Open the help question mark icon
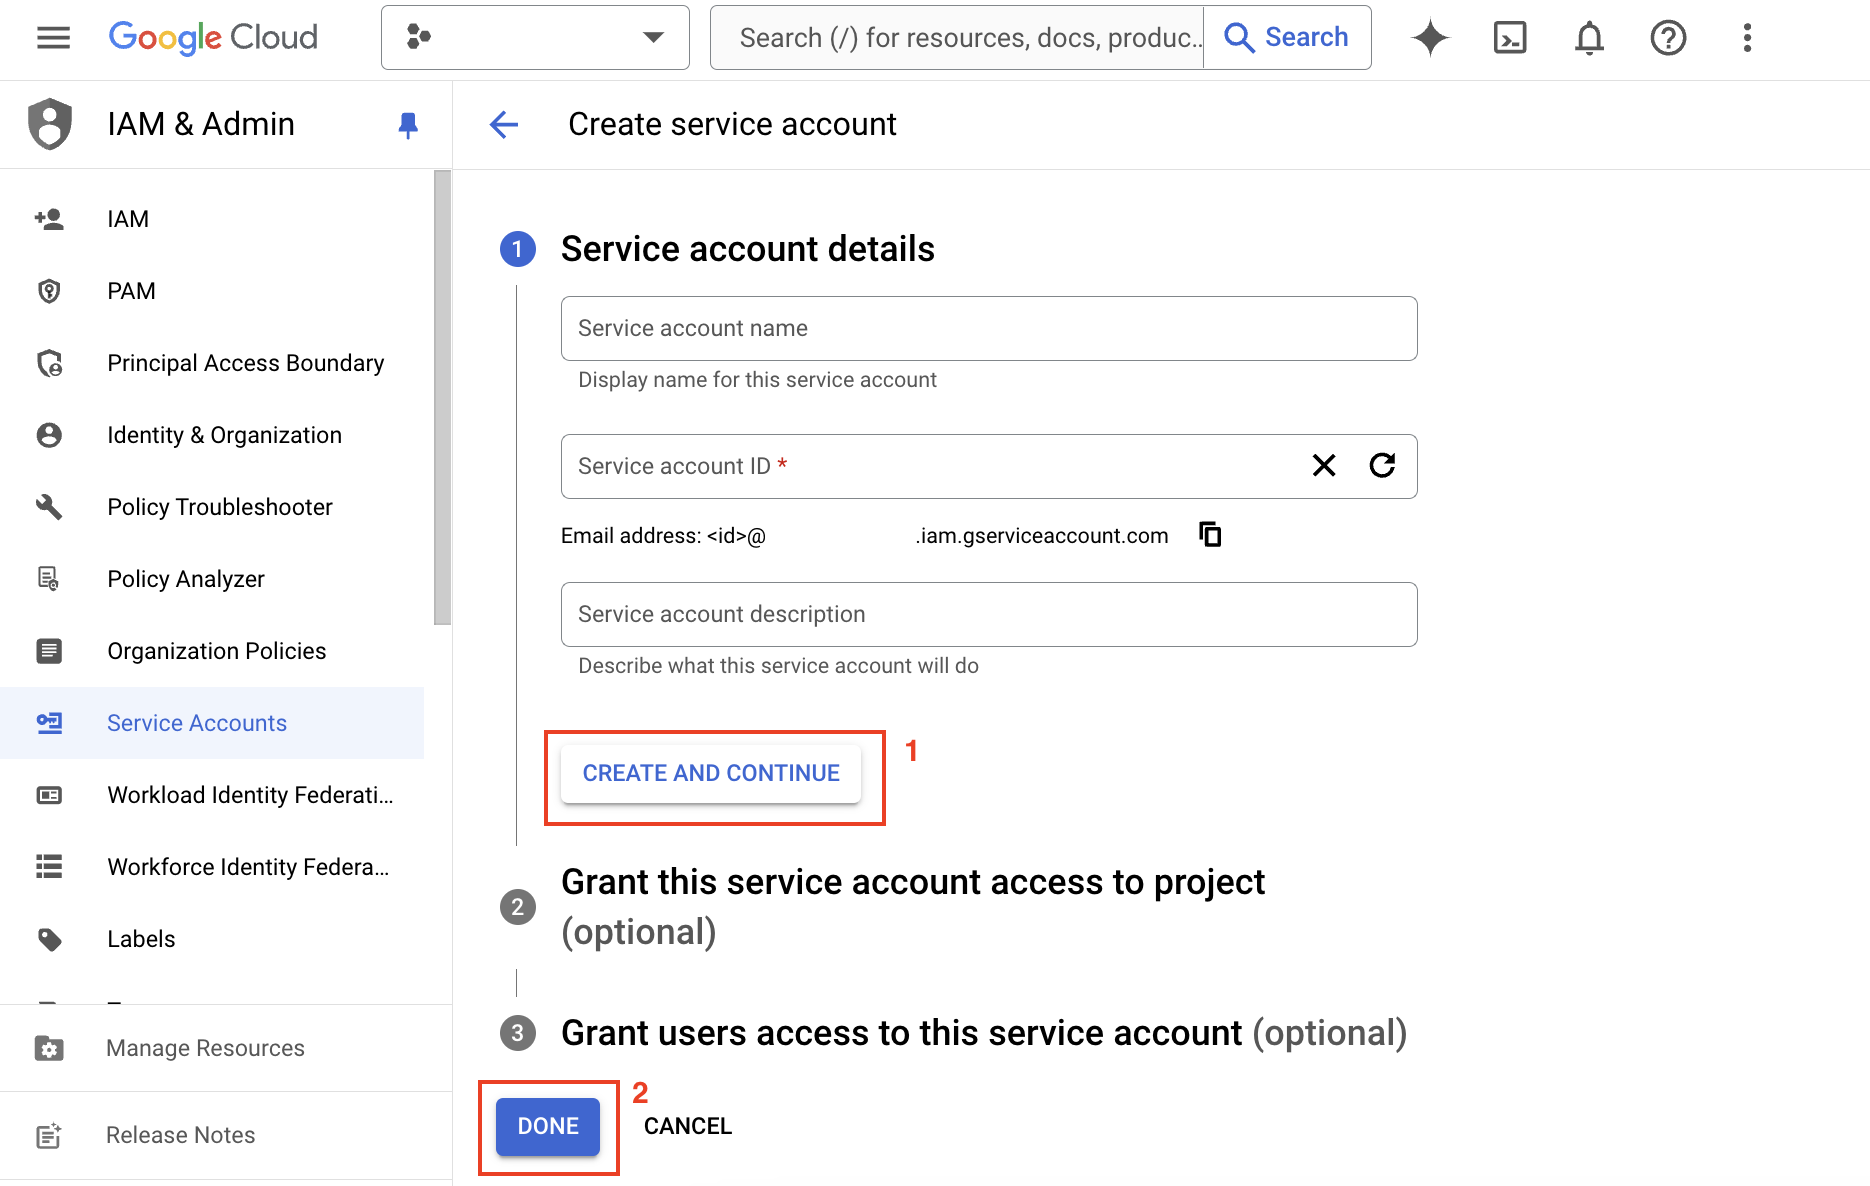The image size is (1870, 1186). click(x=1668, y=37)
